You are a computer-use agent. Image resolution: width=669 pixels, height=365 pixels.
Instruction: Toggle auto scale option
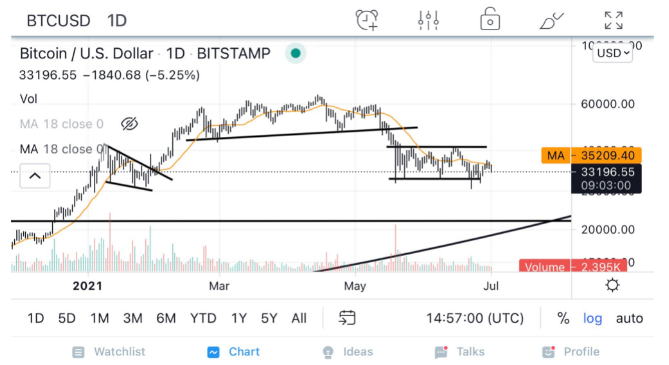click(629, 318)
